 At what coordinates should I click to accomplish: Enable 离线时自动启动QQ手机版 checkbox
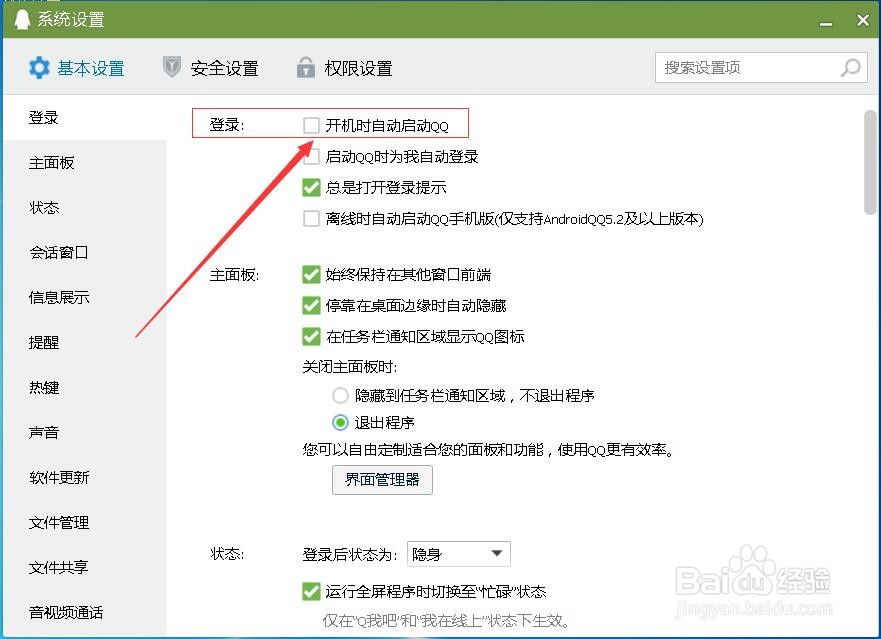point(311,218)
